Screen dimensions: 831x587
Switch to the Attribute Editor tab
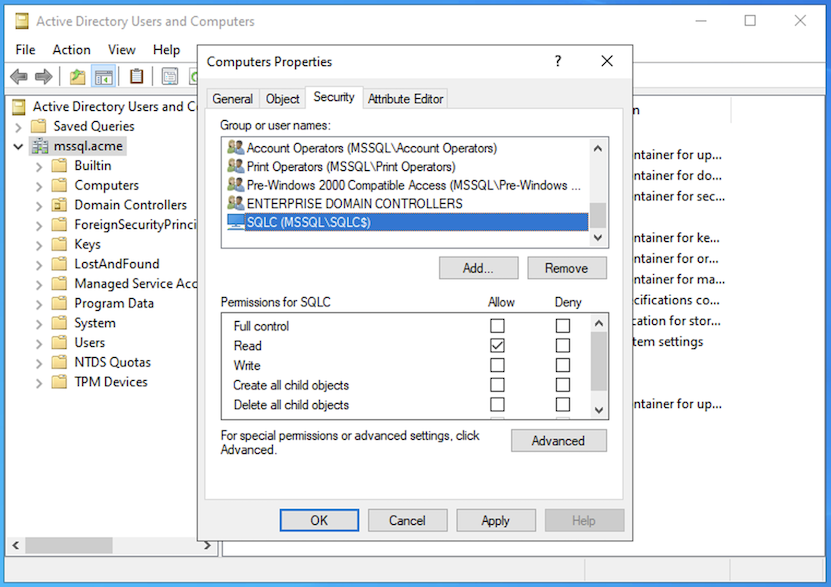(x=405, y=98)
